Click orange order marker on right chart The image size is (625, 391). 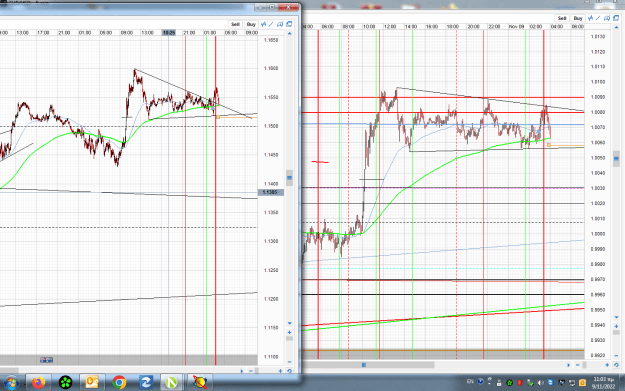(548, 145)
